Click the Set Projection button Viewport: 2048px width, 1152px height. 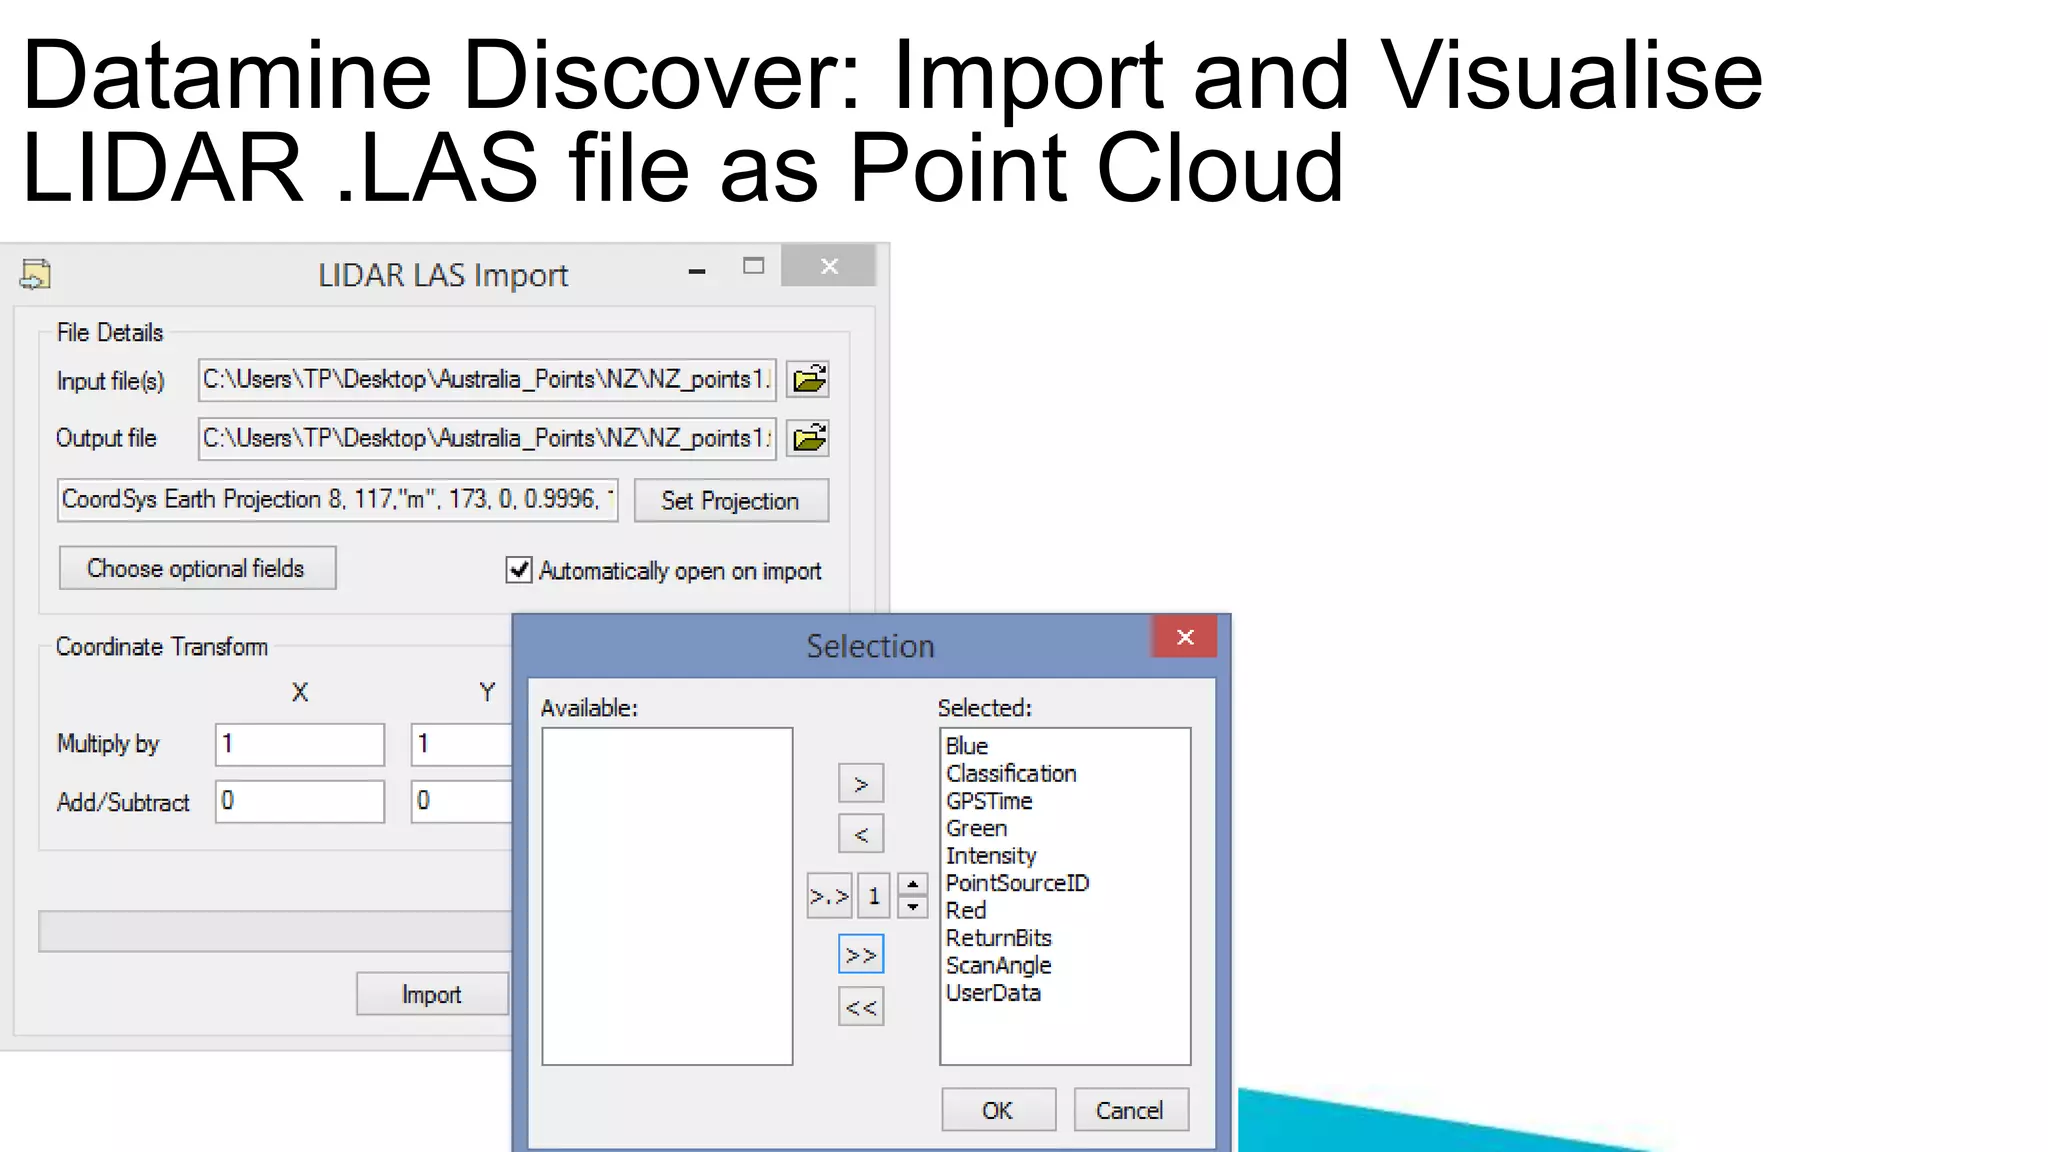click(x=730, y=501)
